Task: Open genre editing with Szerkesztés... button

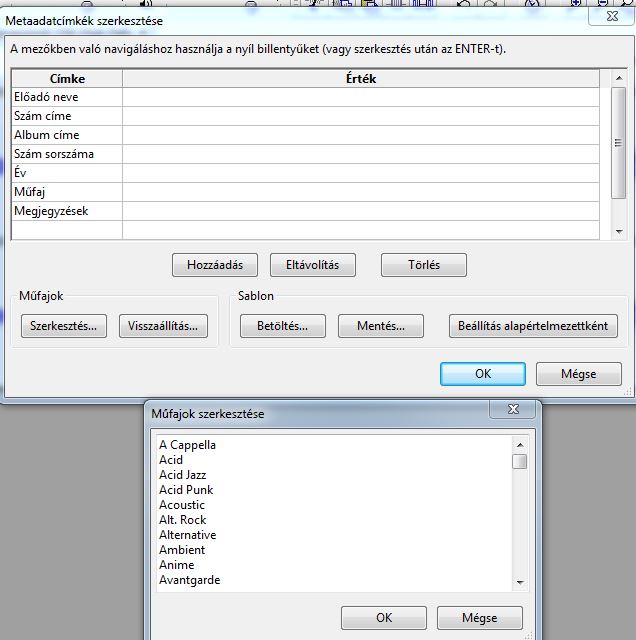Action: coord(64,326)
